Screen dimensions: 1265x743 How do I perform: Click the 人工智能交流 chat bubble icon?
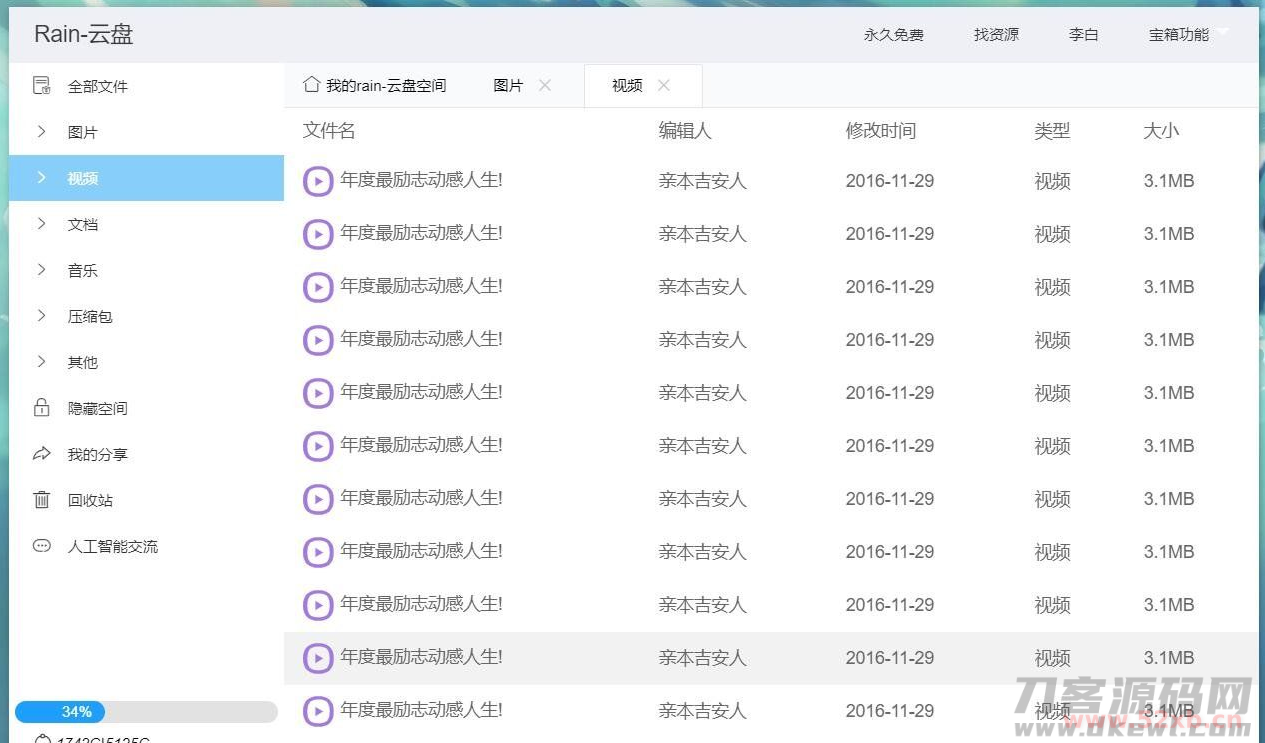41,546
